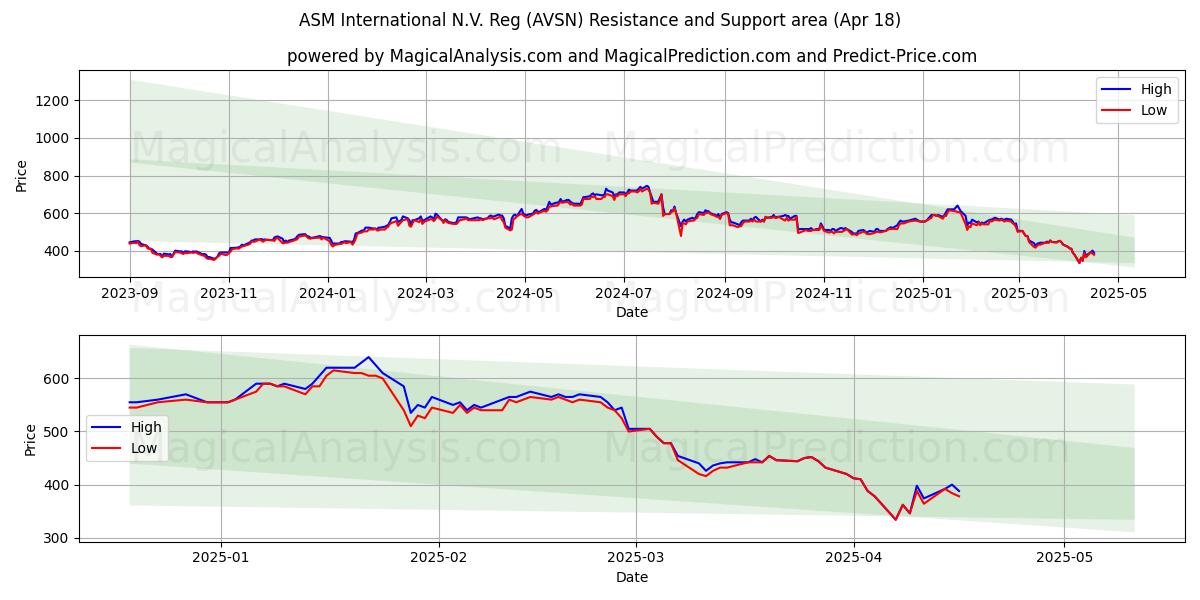
Task: Click the '2024-01' tick label on the top chart
Action: 328,292
